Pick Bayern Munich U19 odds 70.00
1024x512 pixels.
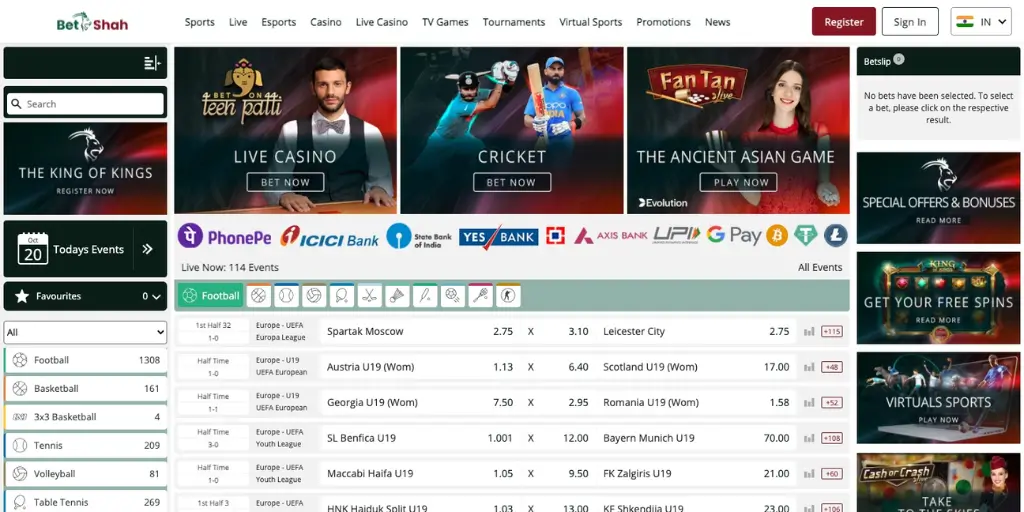776,438
